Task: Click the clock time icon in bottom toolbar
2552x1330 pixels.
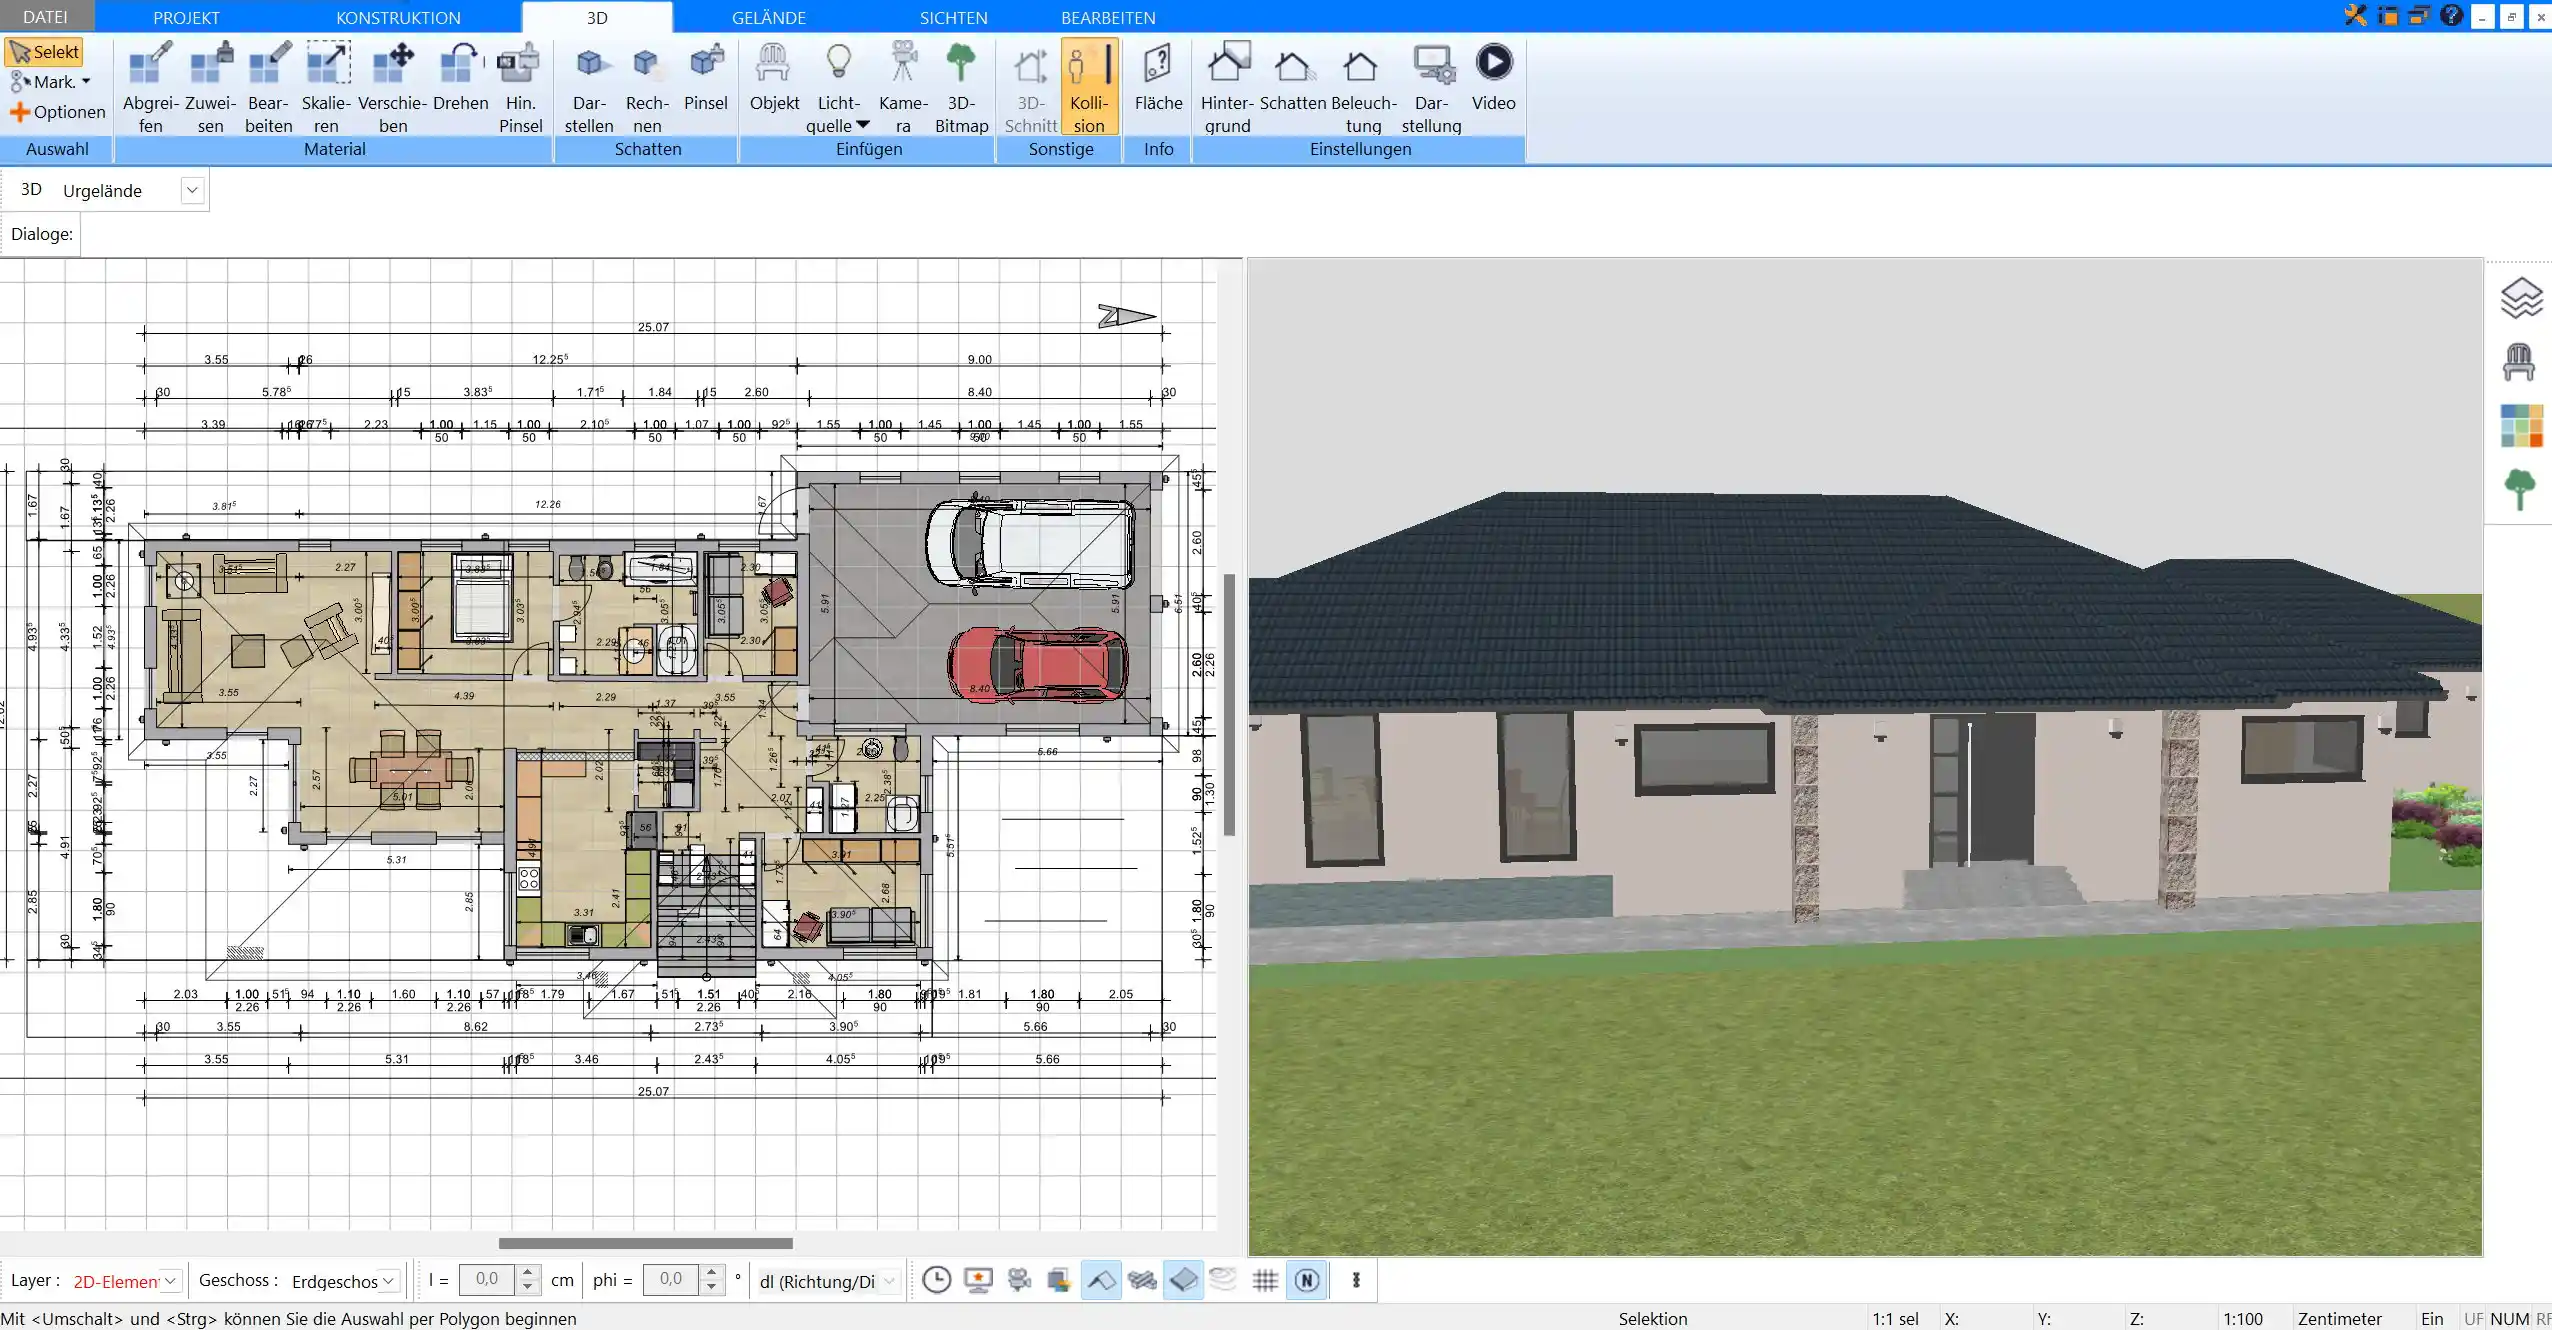Action: pyautogui.click(x=937, y=1280)
